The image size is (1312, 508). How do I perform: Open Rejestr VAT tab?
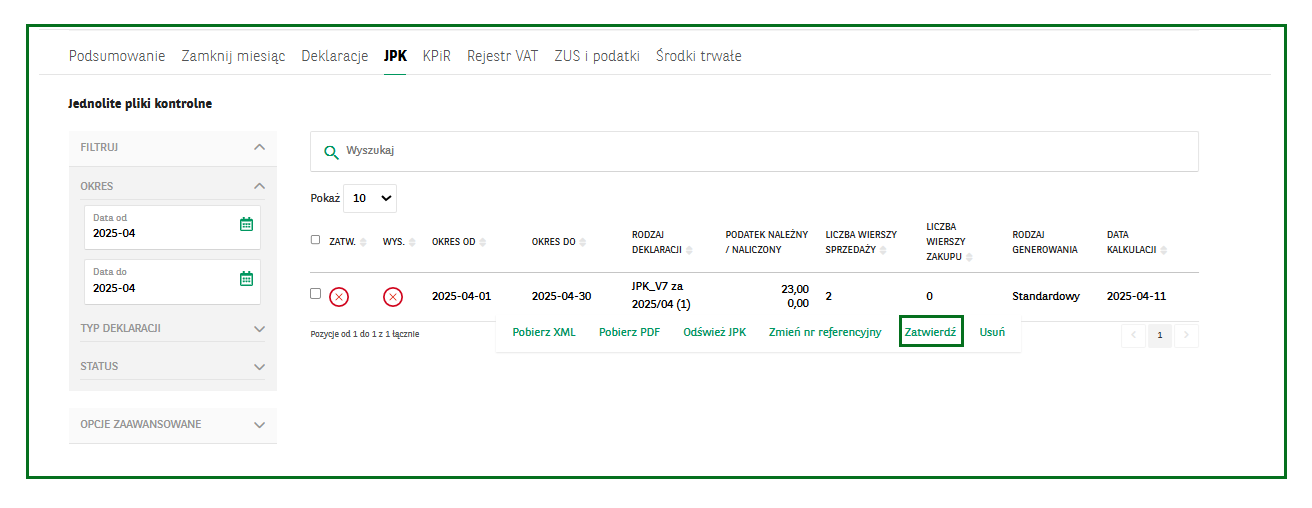point(503,56)
